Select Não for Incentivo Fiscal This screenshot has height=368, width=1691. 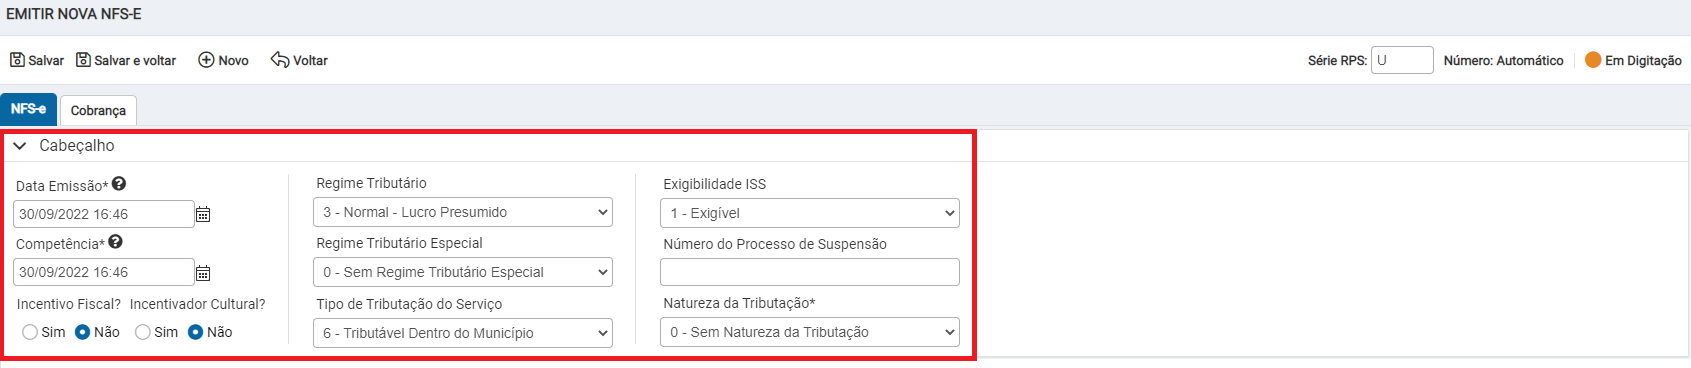click(x=83, y=332)
